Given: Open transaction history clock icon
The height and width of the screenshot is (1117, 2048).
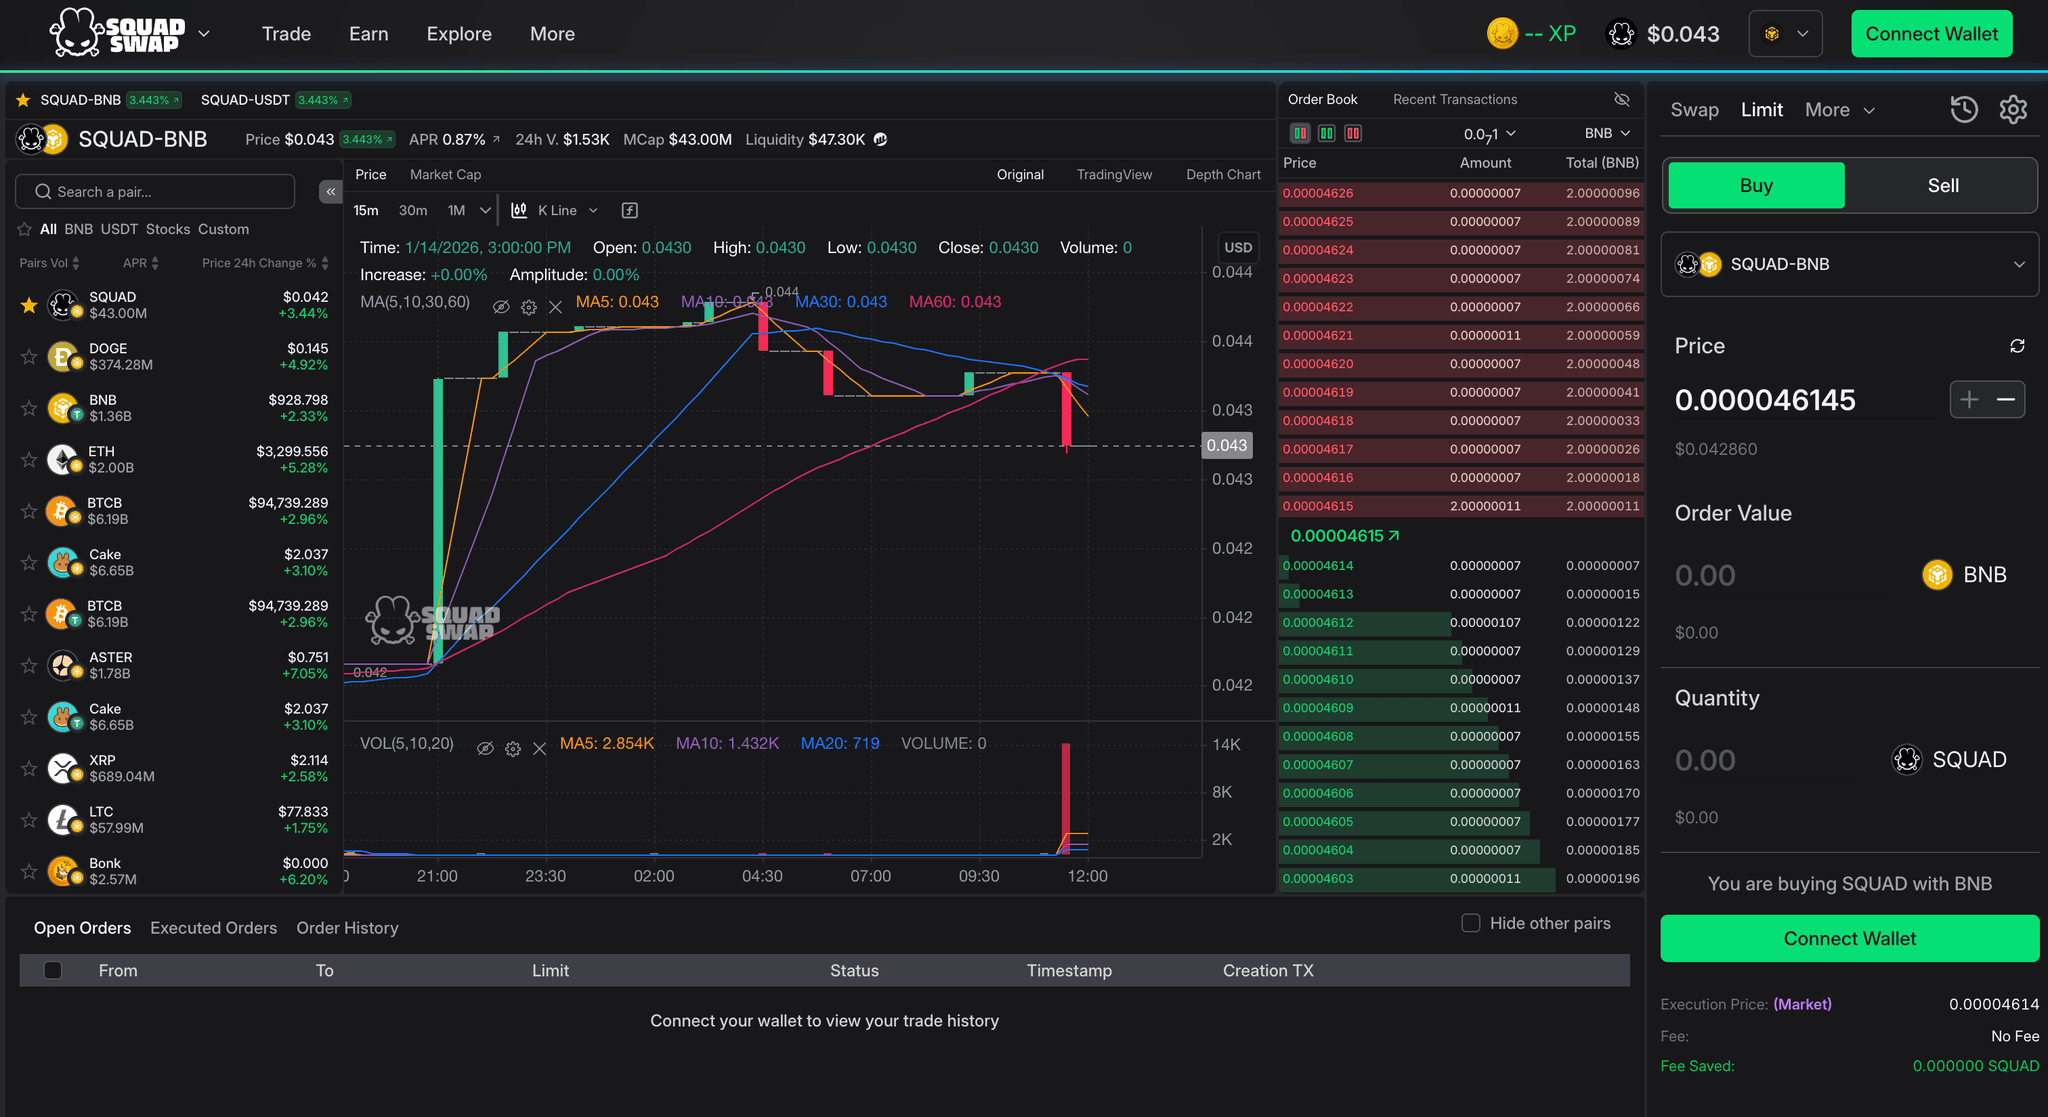Looking at the screenshot, I should [x=1964, y=110].
